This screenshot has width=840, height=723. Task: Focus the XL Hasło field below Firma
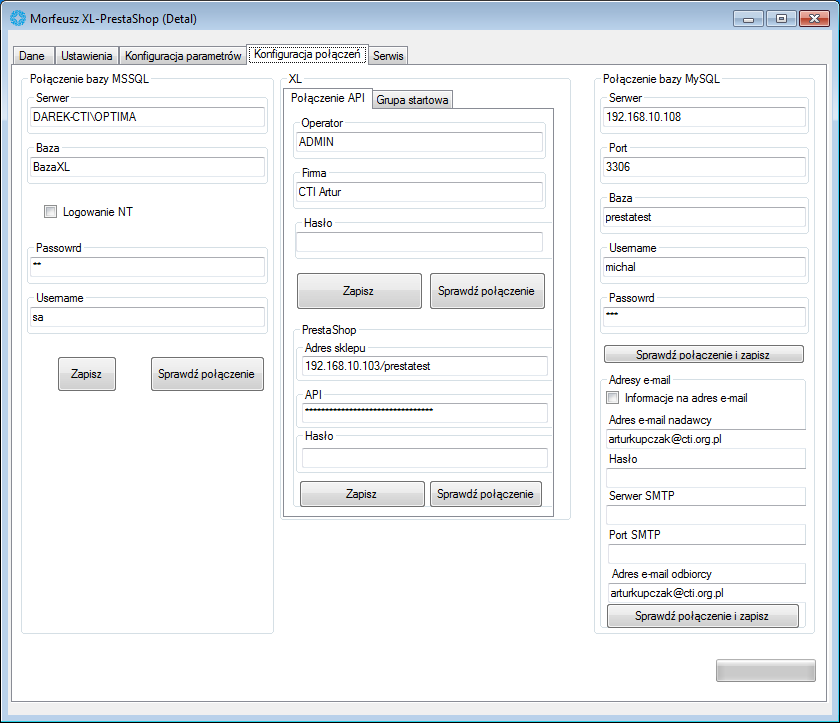[419, 242]
